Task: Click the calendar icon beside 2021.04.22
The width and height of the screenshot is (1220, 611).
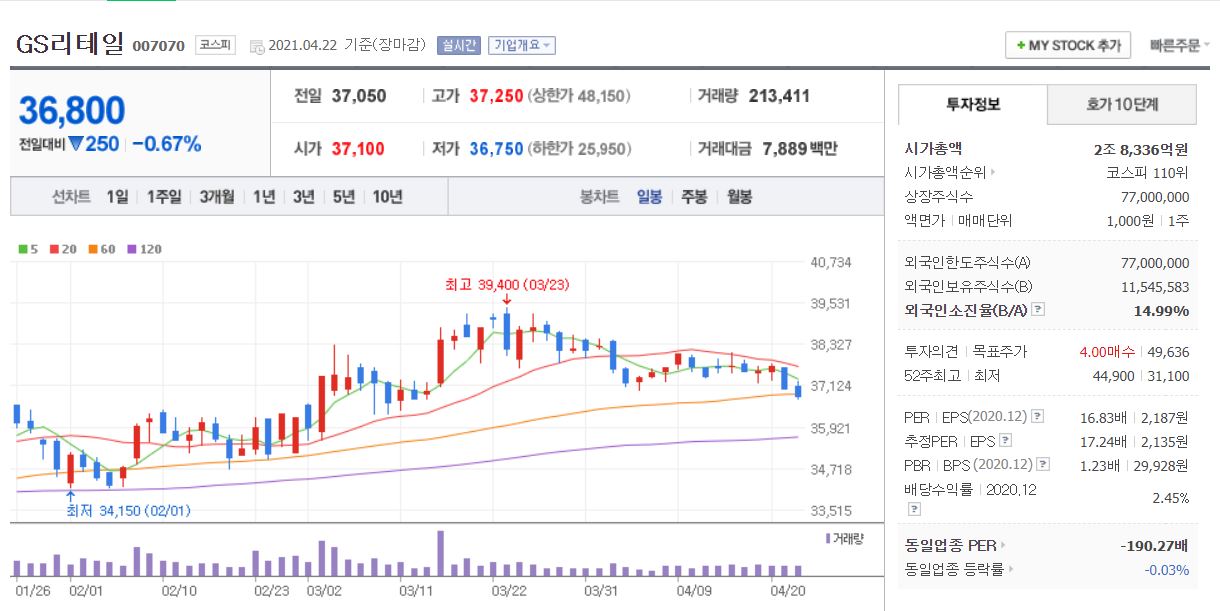Action: [x=257, y=46]
